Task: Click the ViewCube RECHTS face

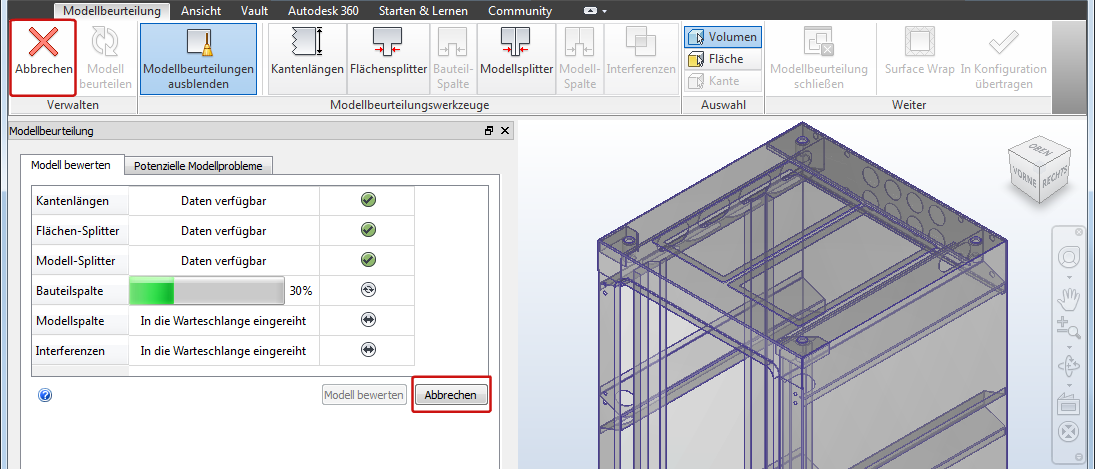Action: tap(1054, 175)
